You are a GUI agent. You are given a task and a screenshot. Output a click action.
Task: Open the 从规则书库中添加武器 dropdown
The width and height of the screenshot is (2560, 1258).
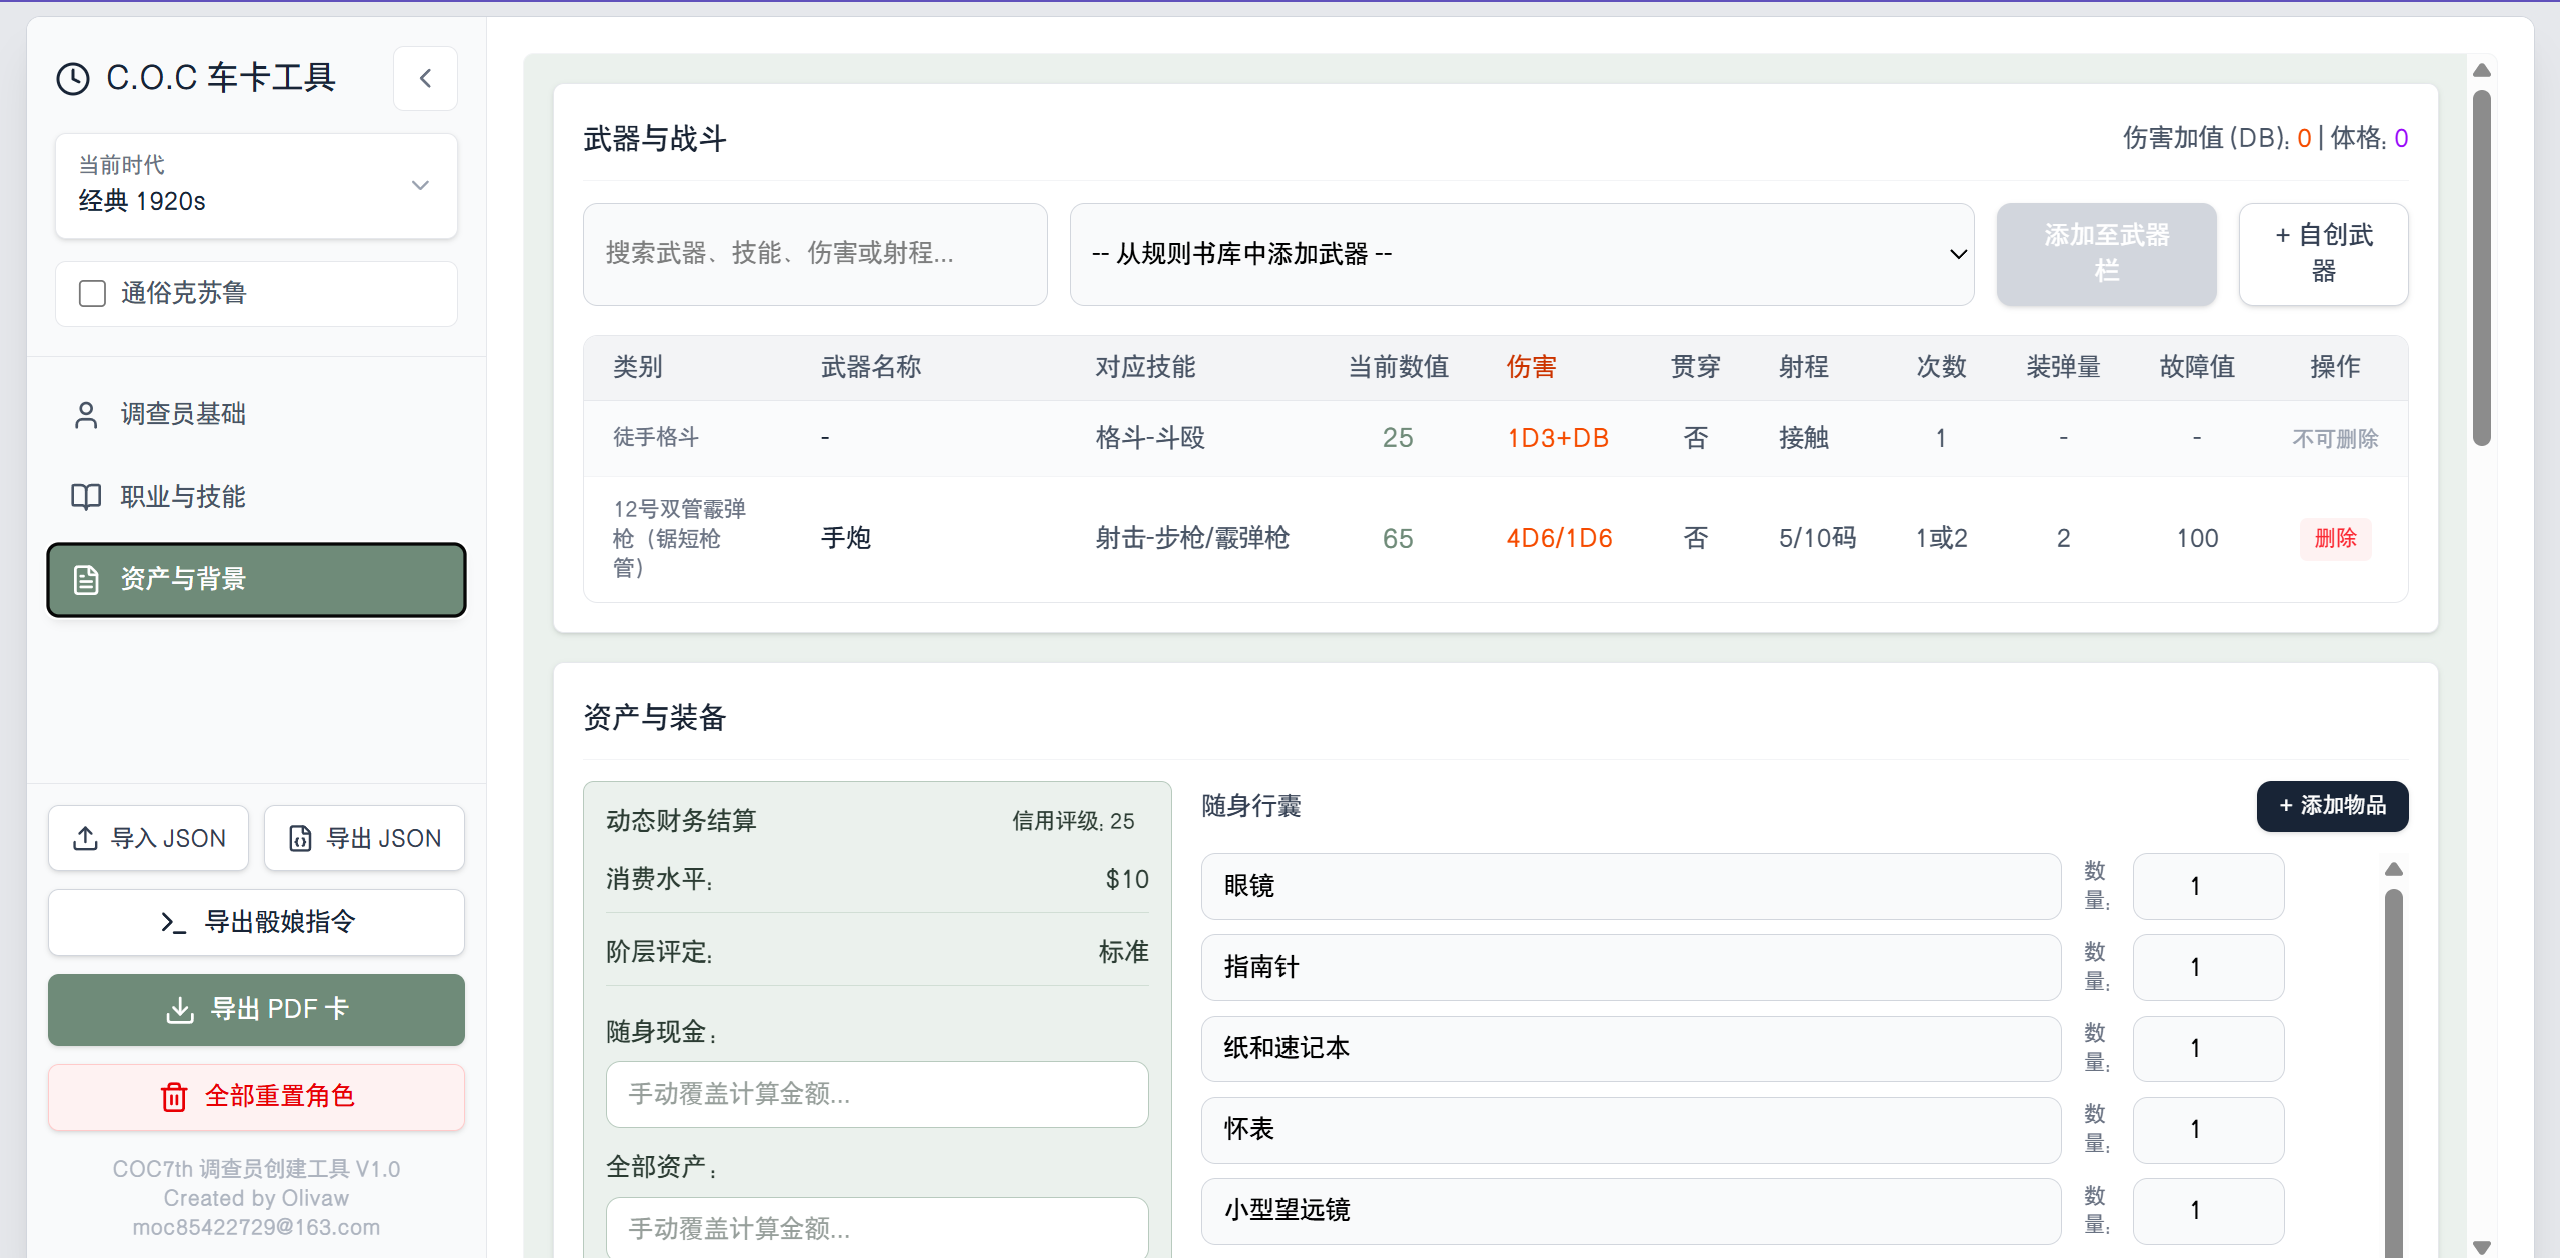click(1522, 254)
